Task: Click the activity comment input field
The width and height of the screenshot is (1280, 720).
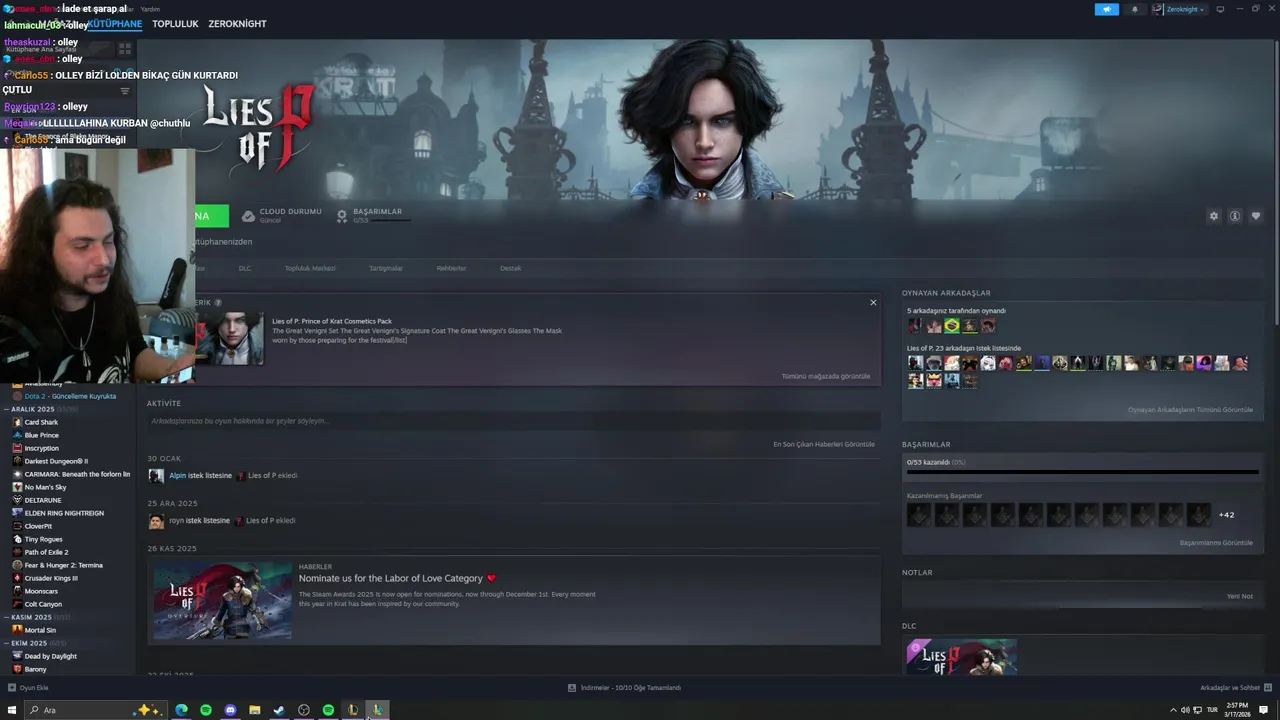Action: [514, 421]
